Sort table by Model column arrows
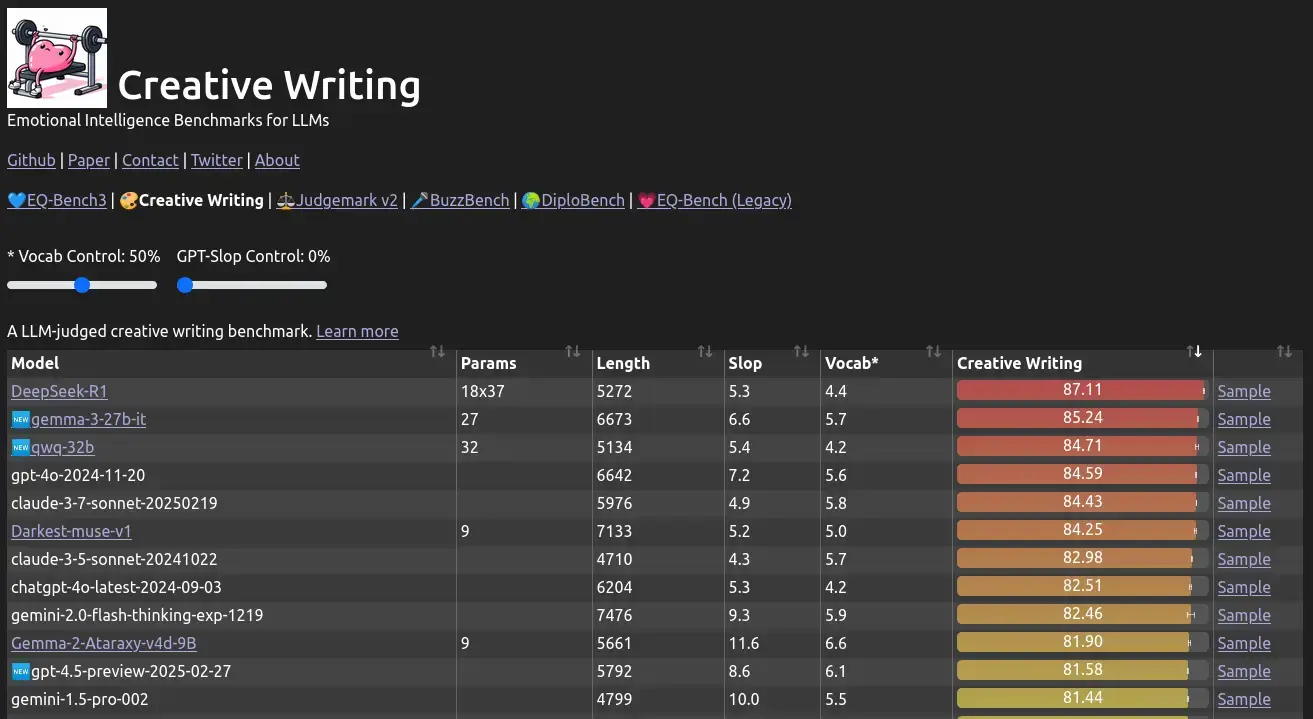1313x719 pixels. point(437,351)
